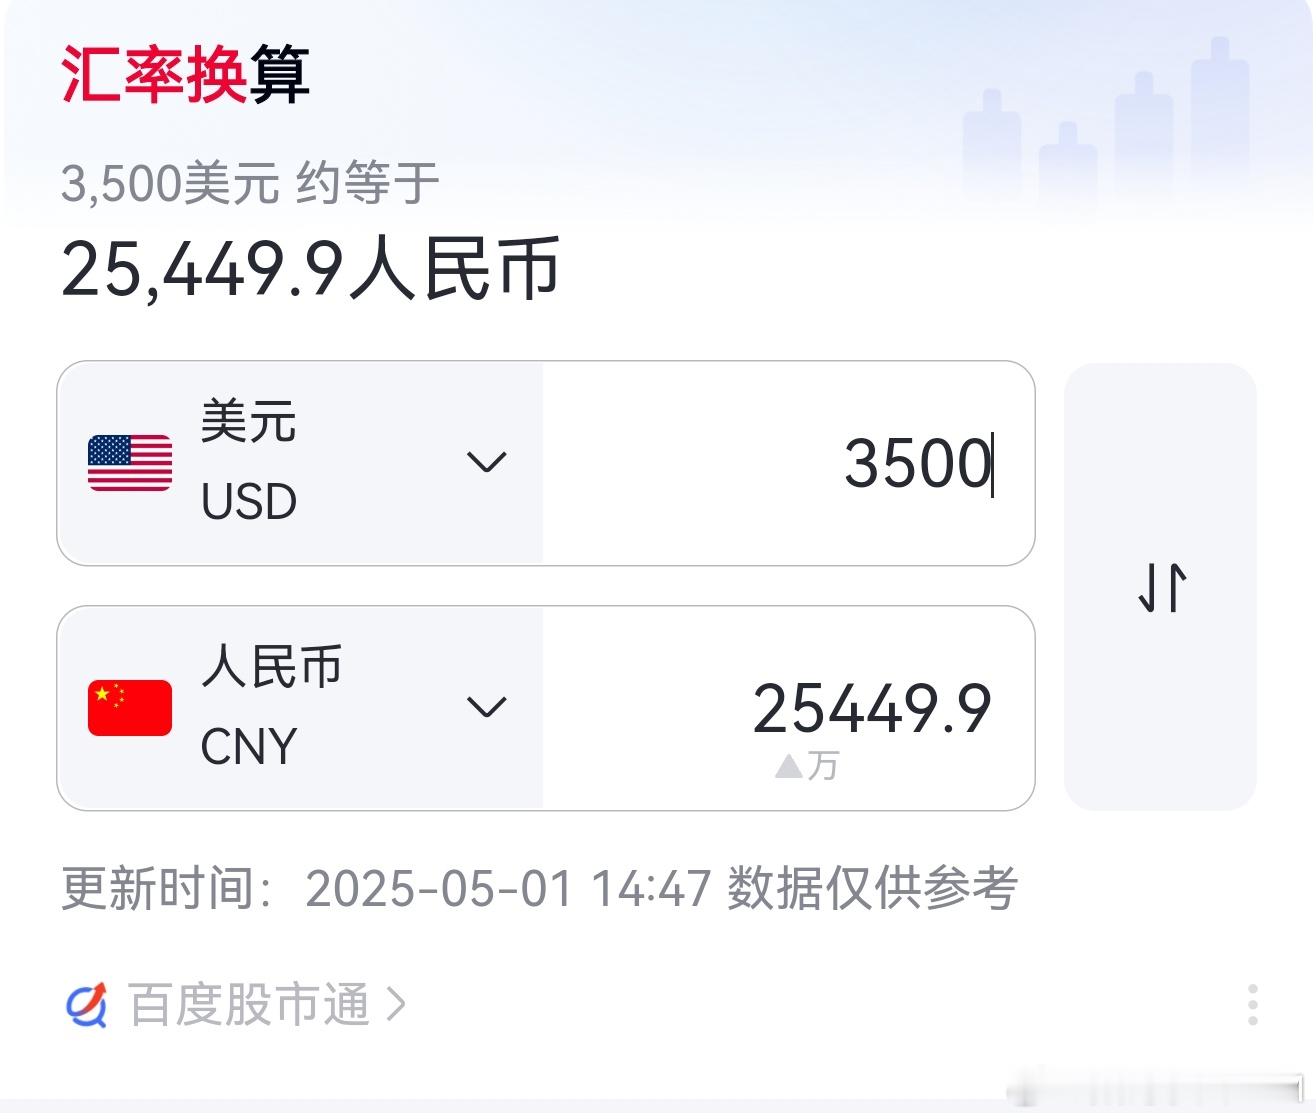Expand the 人民币 CNY currency dropdown chevron
Screen dimensions: 1316x1119
487,707
